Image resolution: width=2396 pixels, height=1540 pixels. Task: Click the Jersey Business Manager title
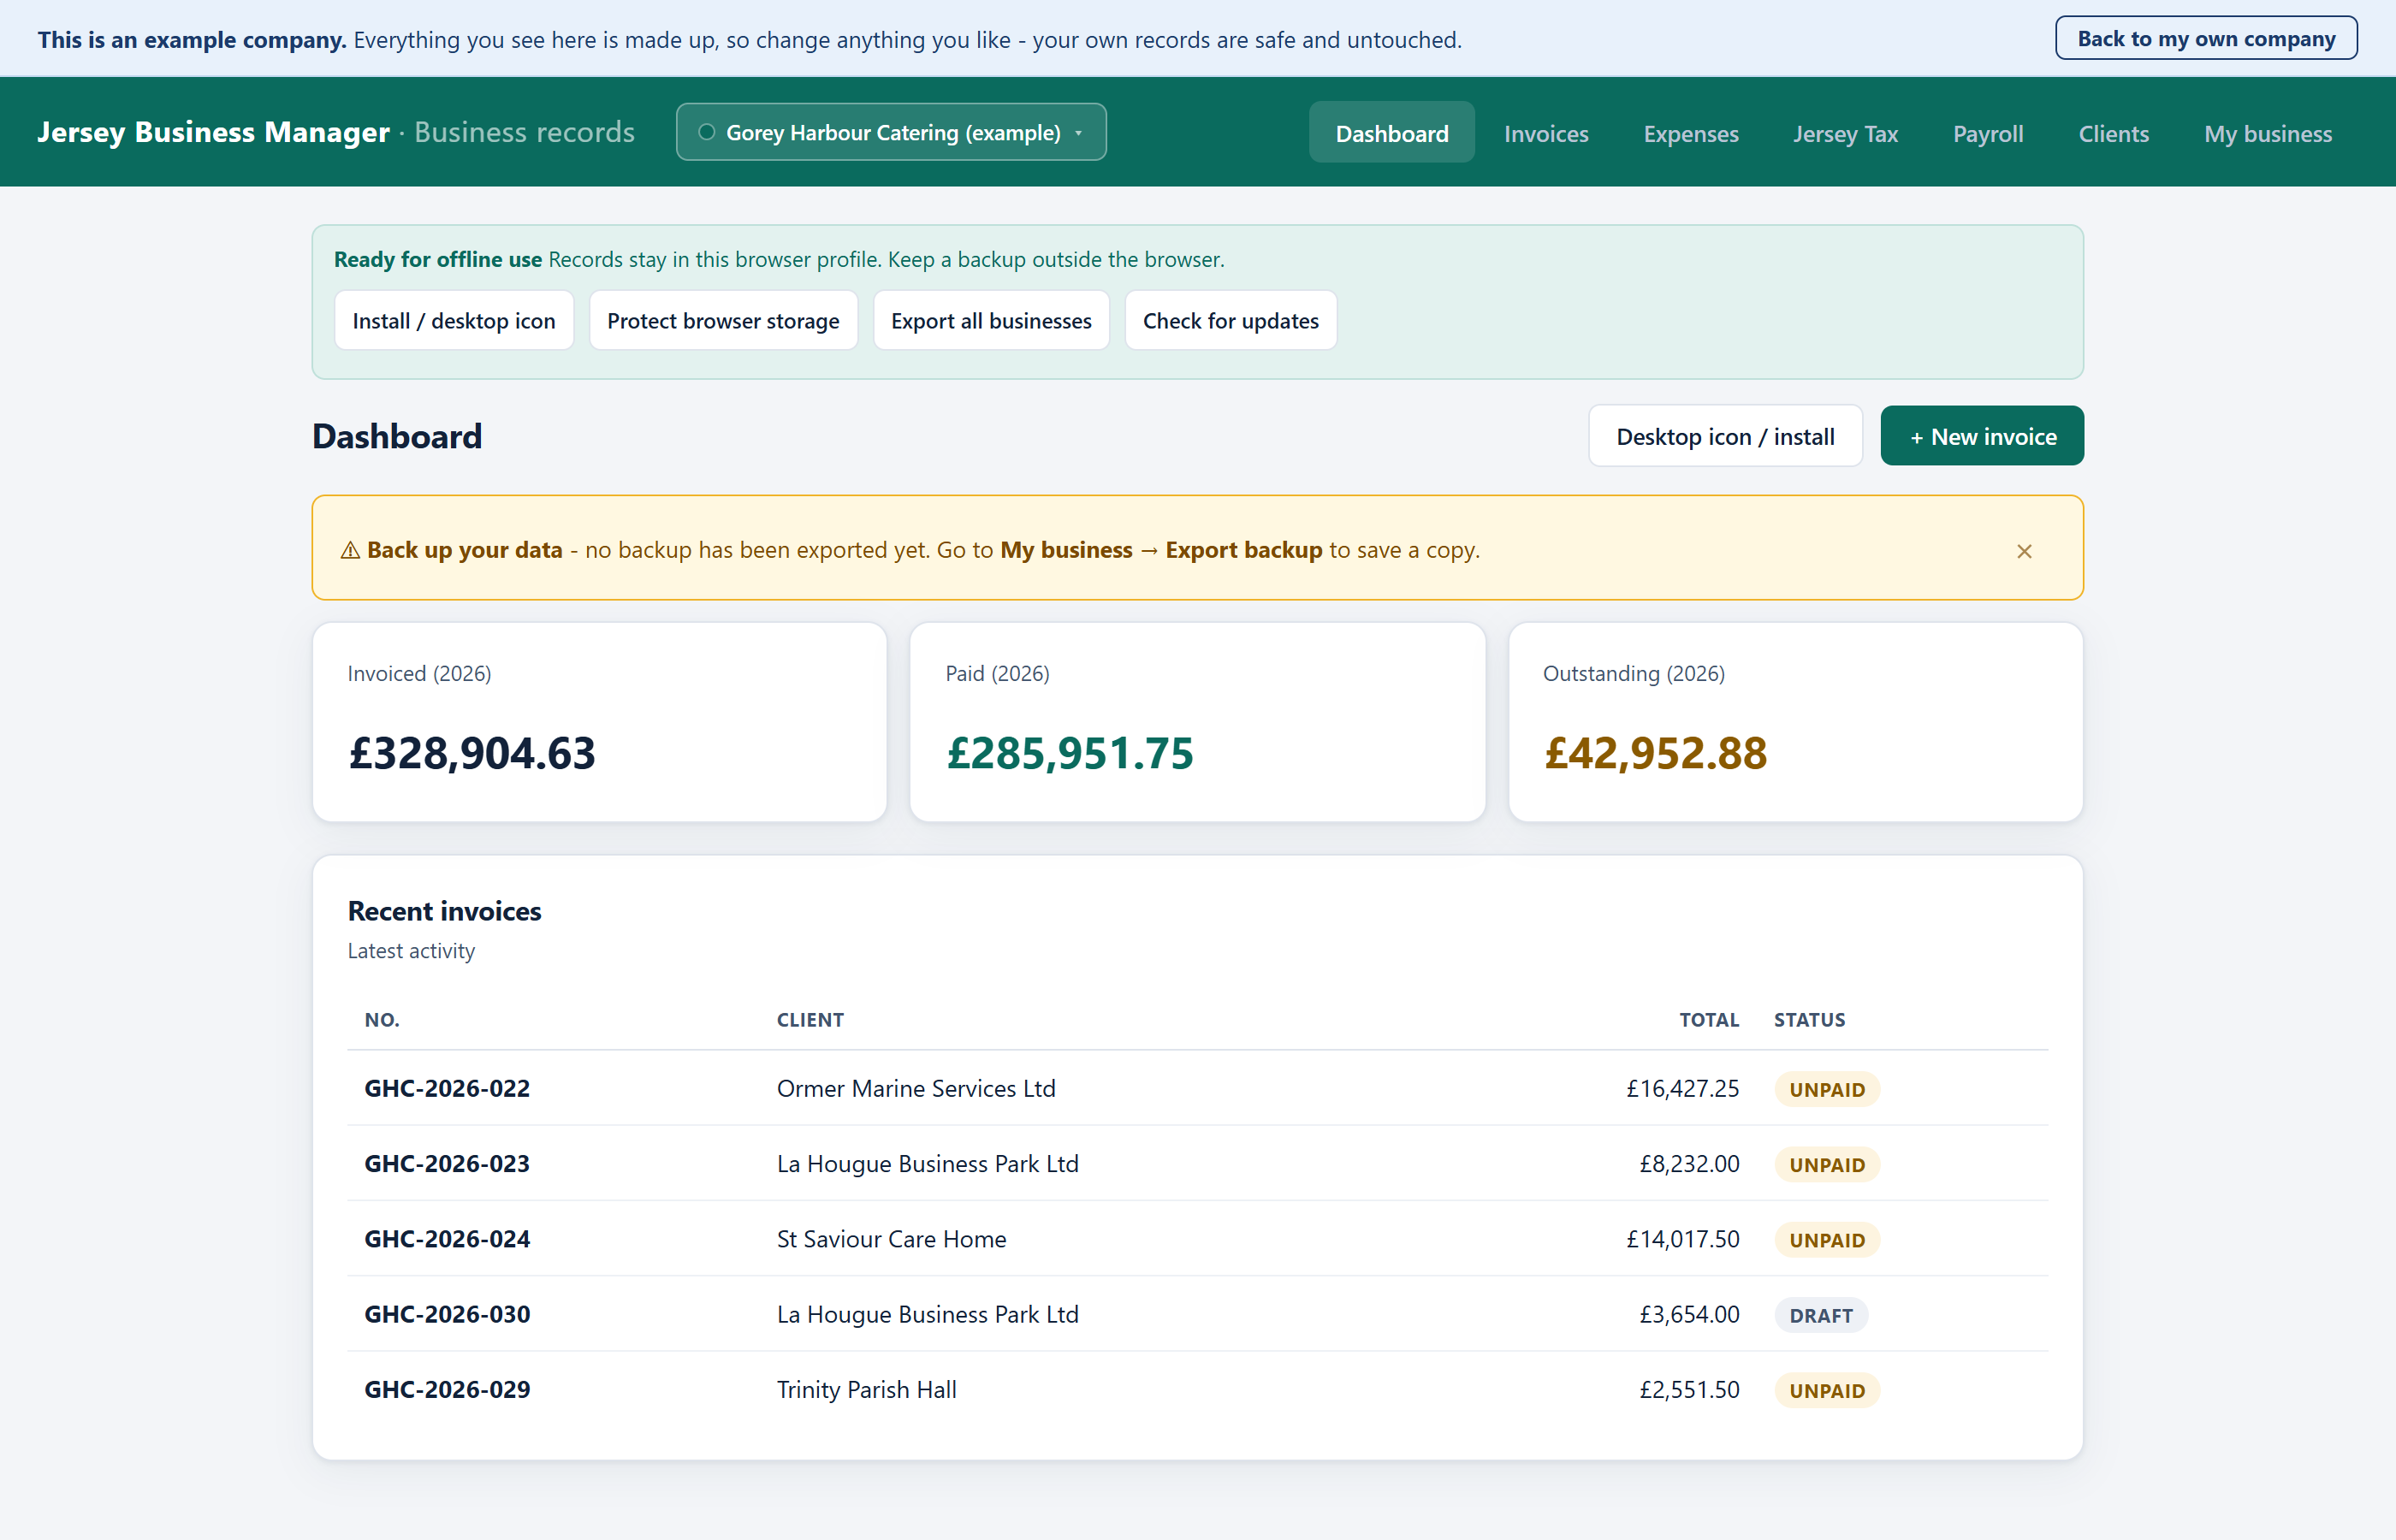pyautogui.click(x=213, y=132)
